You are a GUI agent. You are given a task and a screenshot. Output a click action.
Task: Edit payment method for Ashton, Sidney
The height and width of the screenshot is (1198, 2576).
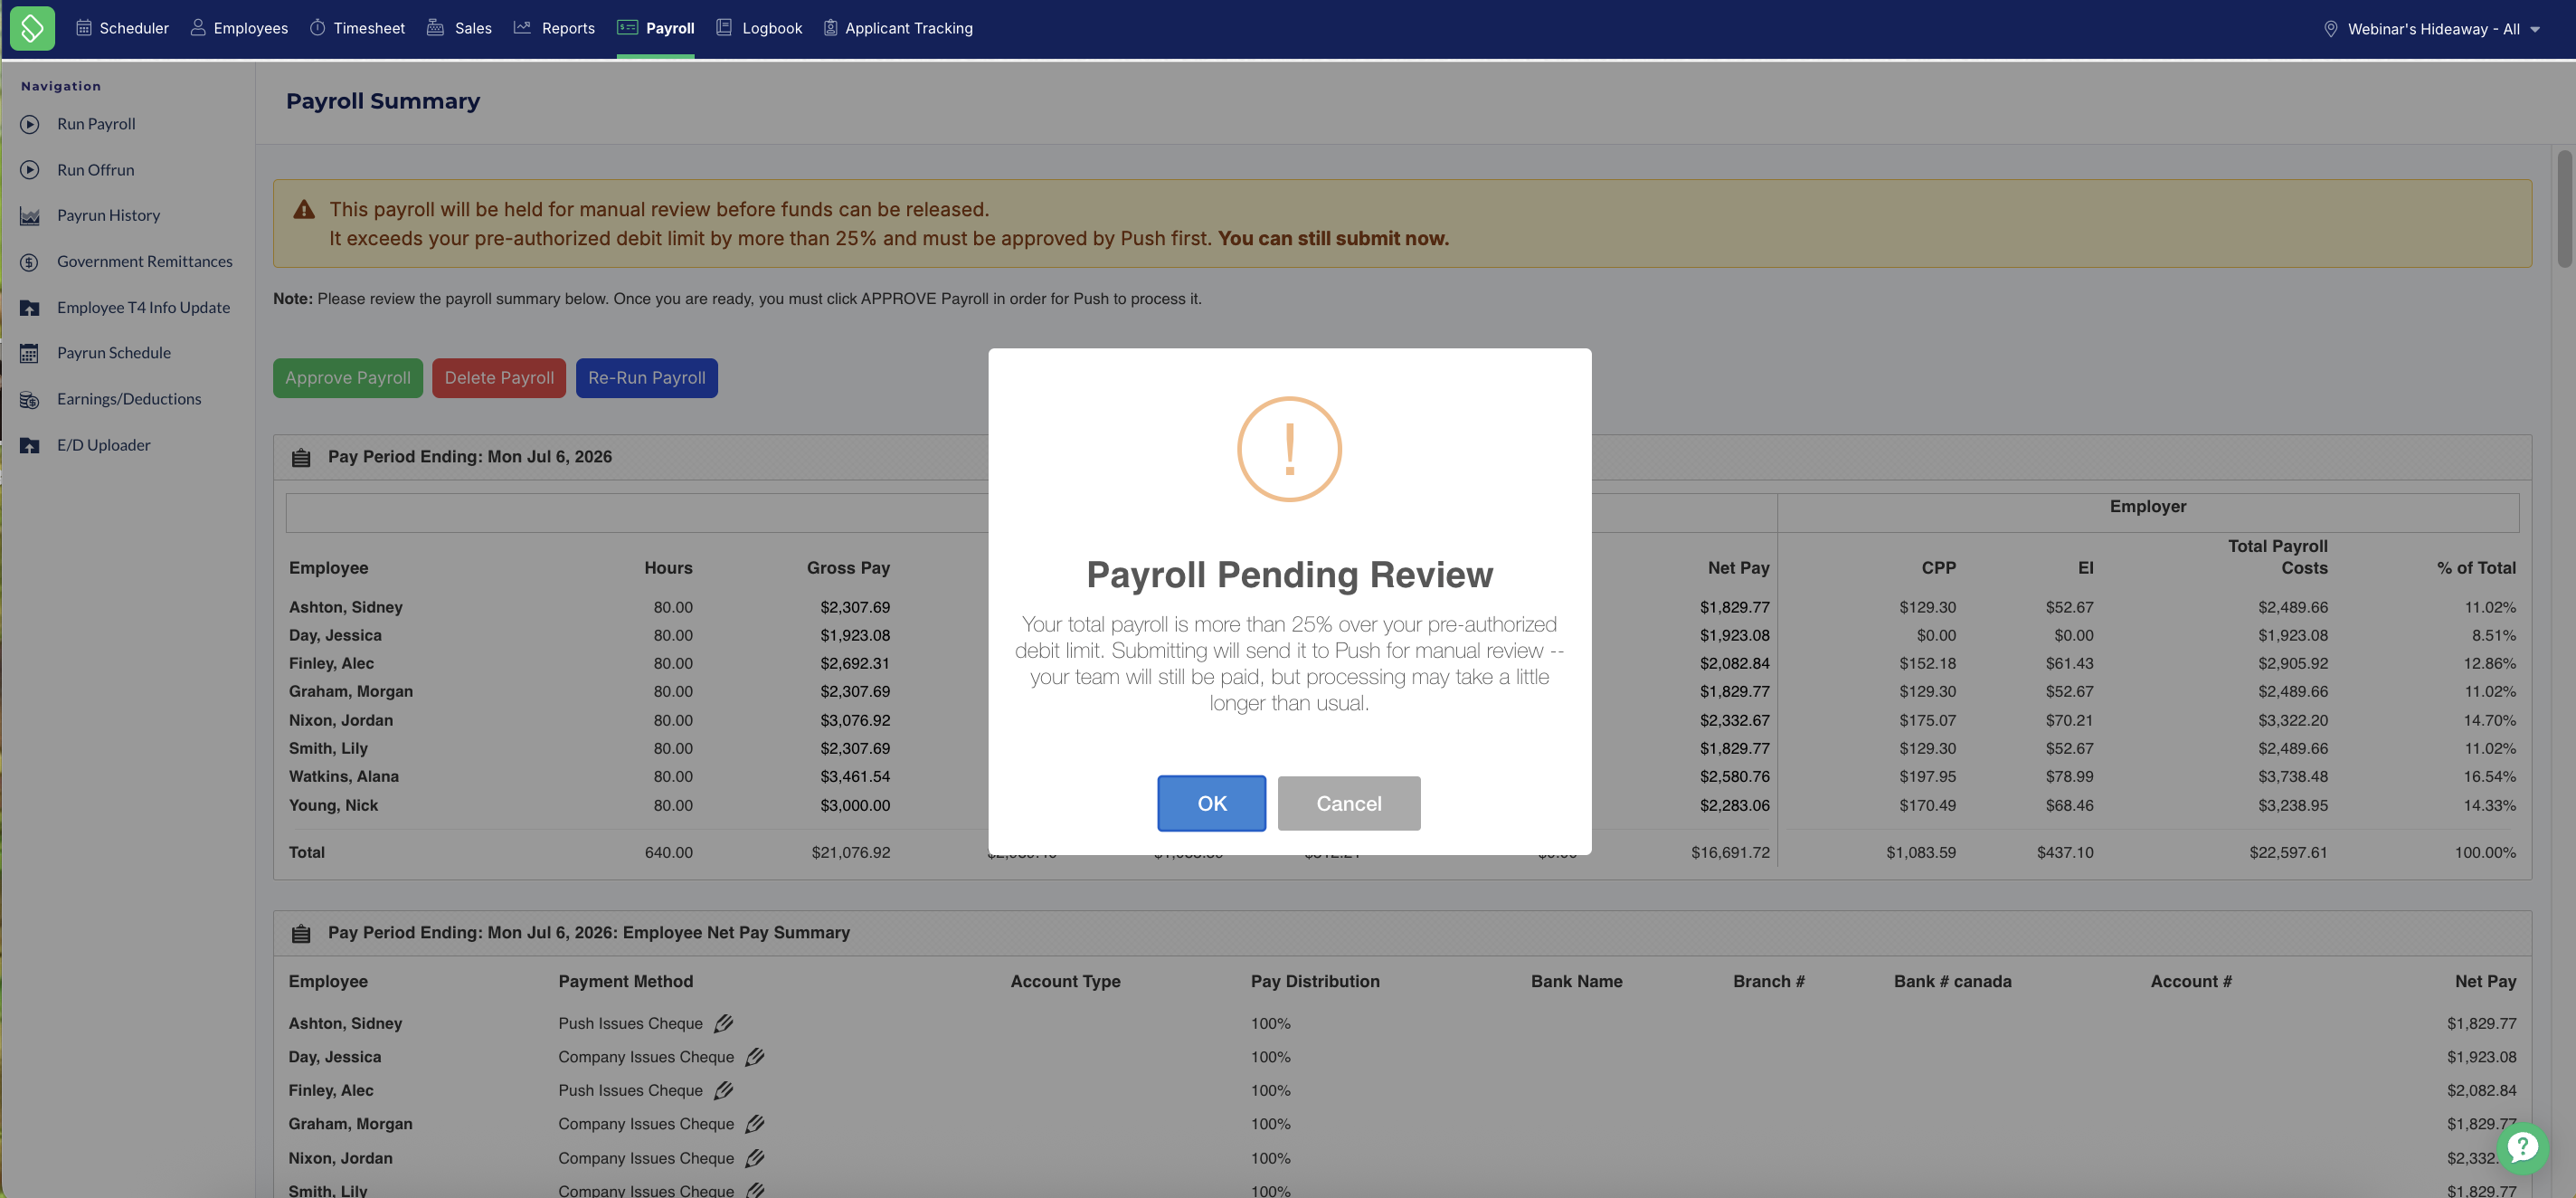724,1023
